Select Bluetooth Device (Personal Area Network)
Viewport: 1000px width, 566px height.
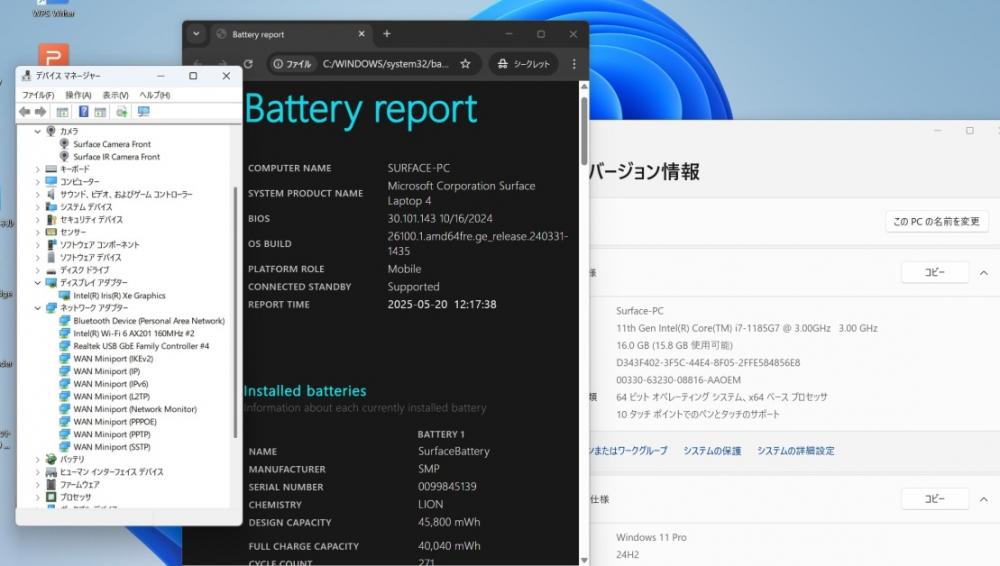149,321
